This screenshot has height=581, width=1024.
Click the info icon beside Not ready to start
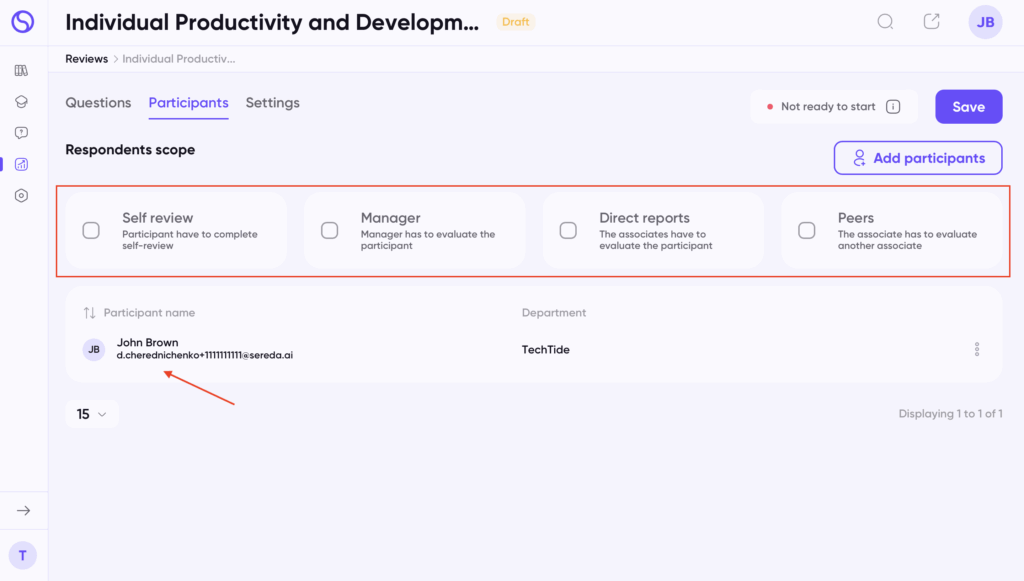[x=893, y=107]
